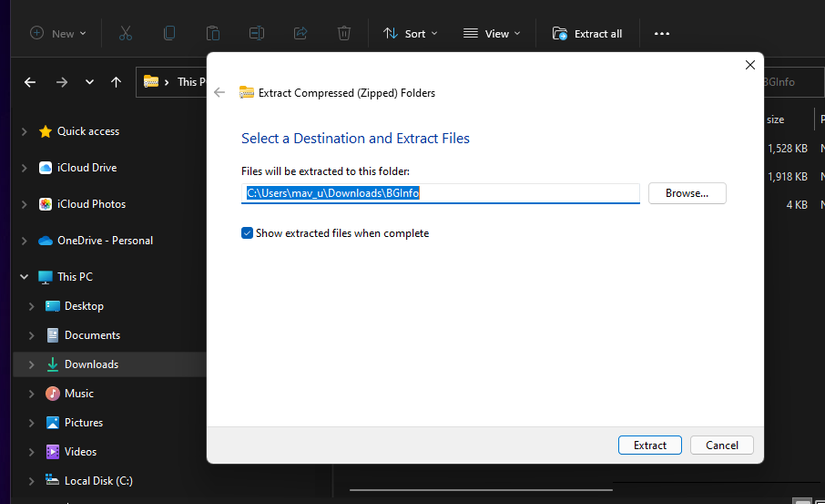Click the Delete trash icon
This screenshot has height=504, width=825.
click(x=344, y=34)
